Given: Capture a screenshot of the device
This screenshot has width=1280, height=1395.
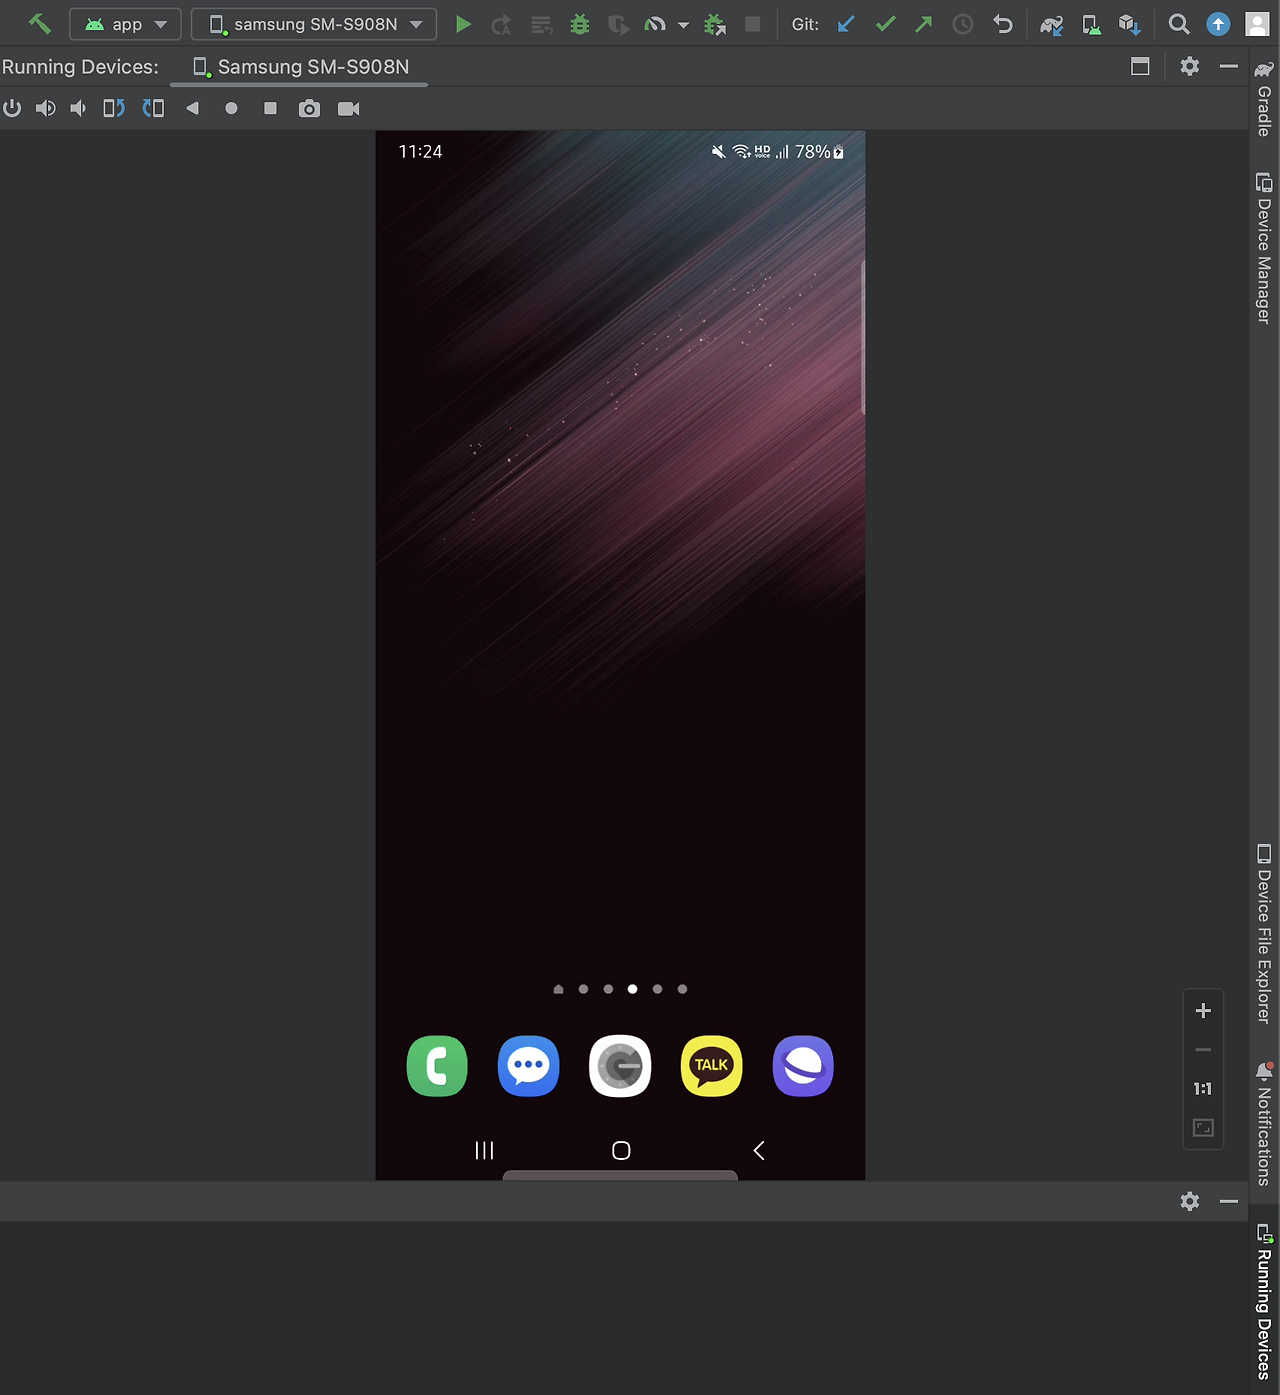Looking at the screenshot, I should (x=309, y=108).
